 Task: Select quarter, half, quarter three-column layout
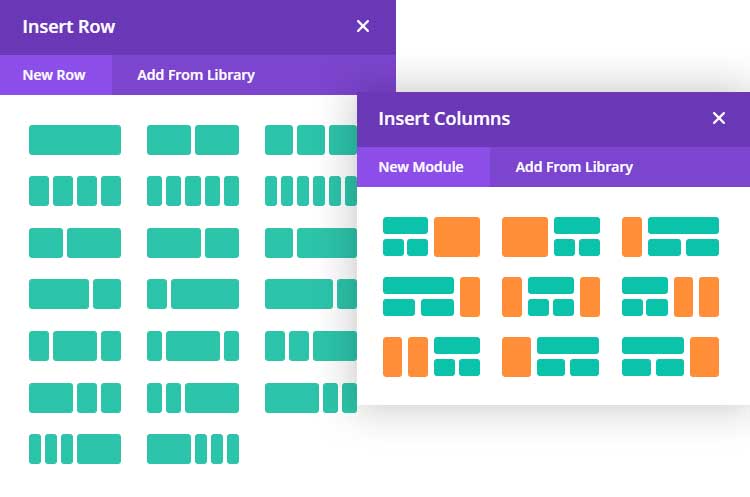pyautogui.click(x=75, y=345)
